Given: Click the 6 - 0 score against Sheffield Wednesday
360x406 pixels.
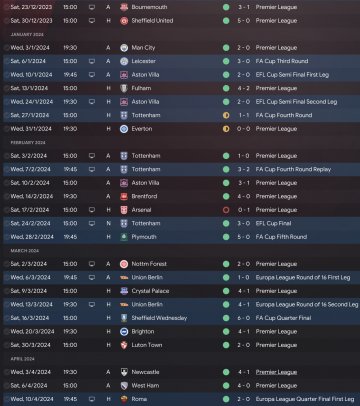Looking at the screenshot, I should [x=243, y=318].
